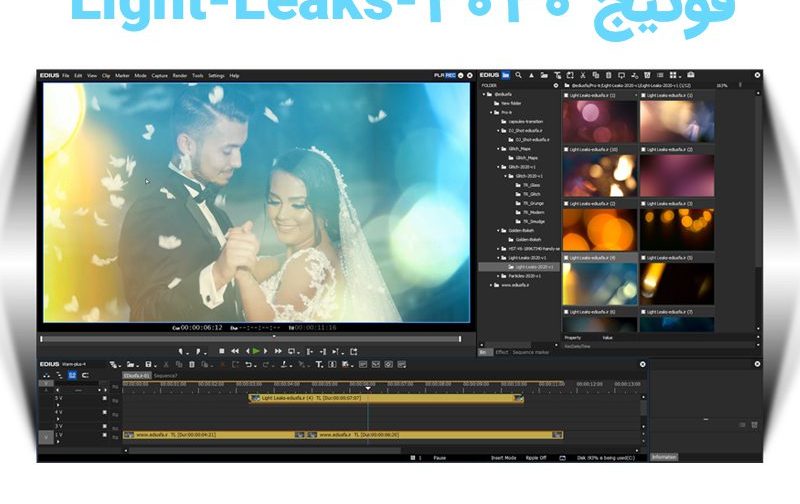
Task: Click the previous frame button beside Play
Action: pyautogui.click(x=248, y=351)
